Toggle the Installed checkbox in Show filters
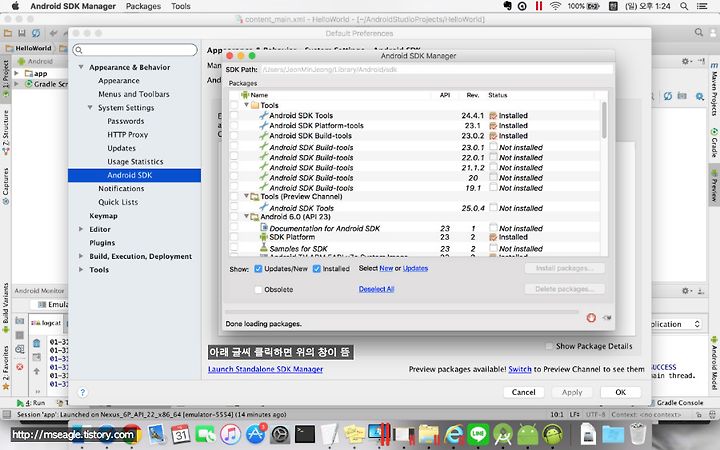The width and height of the screenshot is (720, 450). (316, 269)
